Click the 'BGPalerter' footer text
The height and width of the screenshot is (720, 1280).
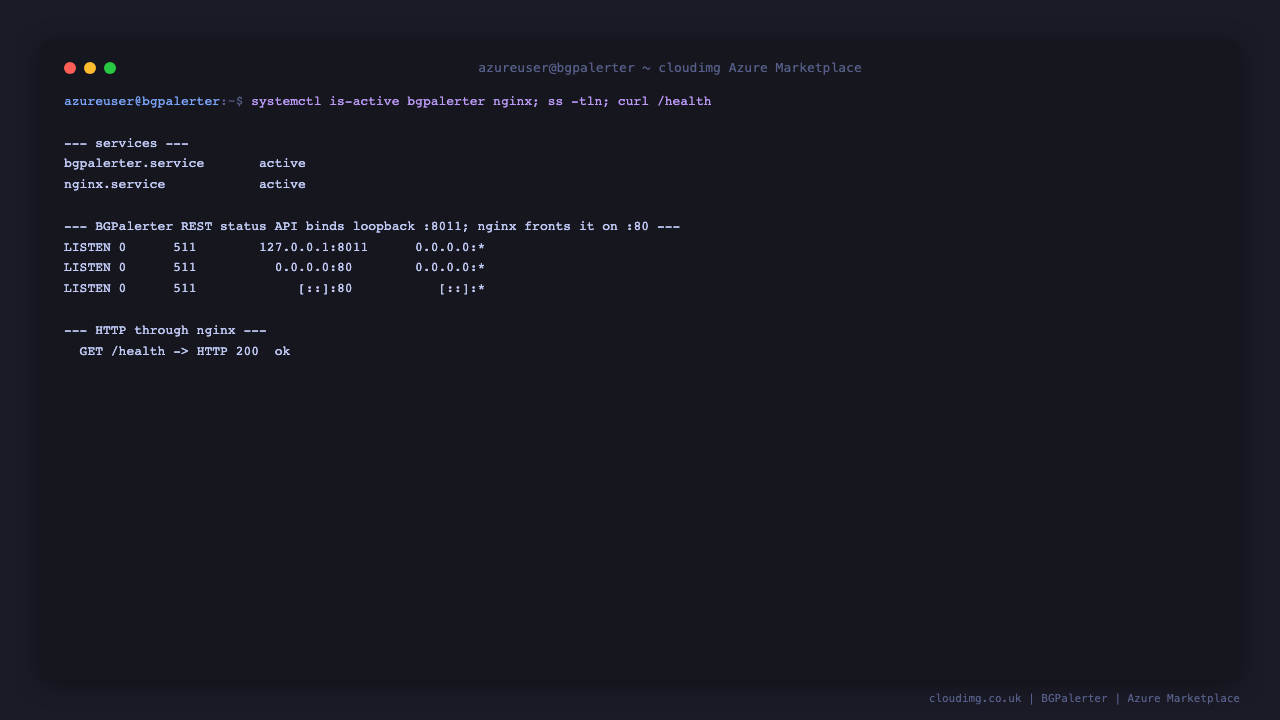point(1074,699)
